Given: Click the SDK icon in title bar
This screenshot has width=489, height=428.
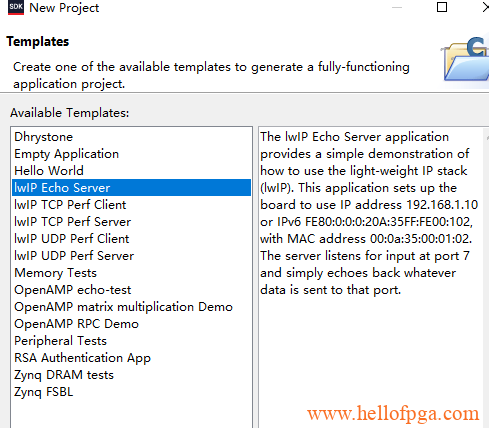Looking at the screenshot, I should pos(16,7).
